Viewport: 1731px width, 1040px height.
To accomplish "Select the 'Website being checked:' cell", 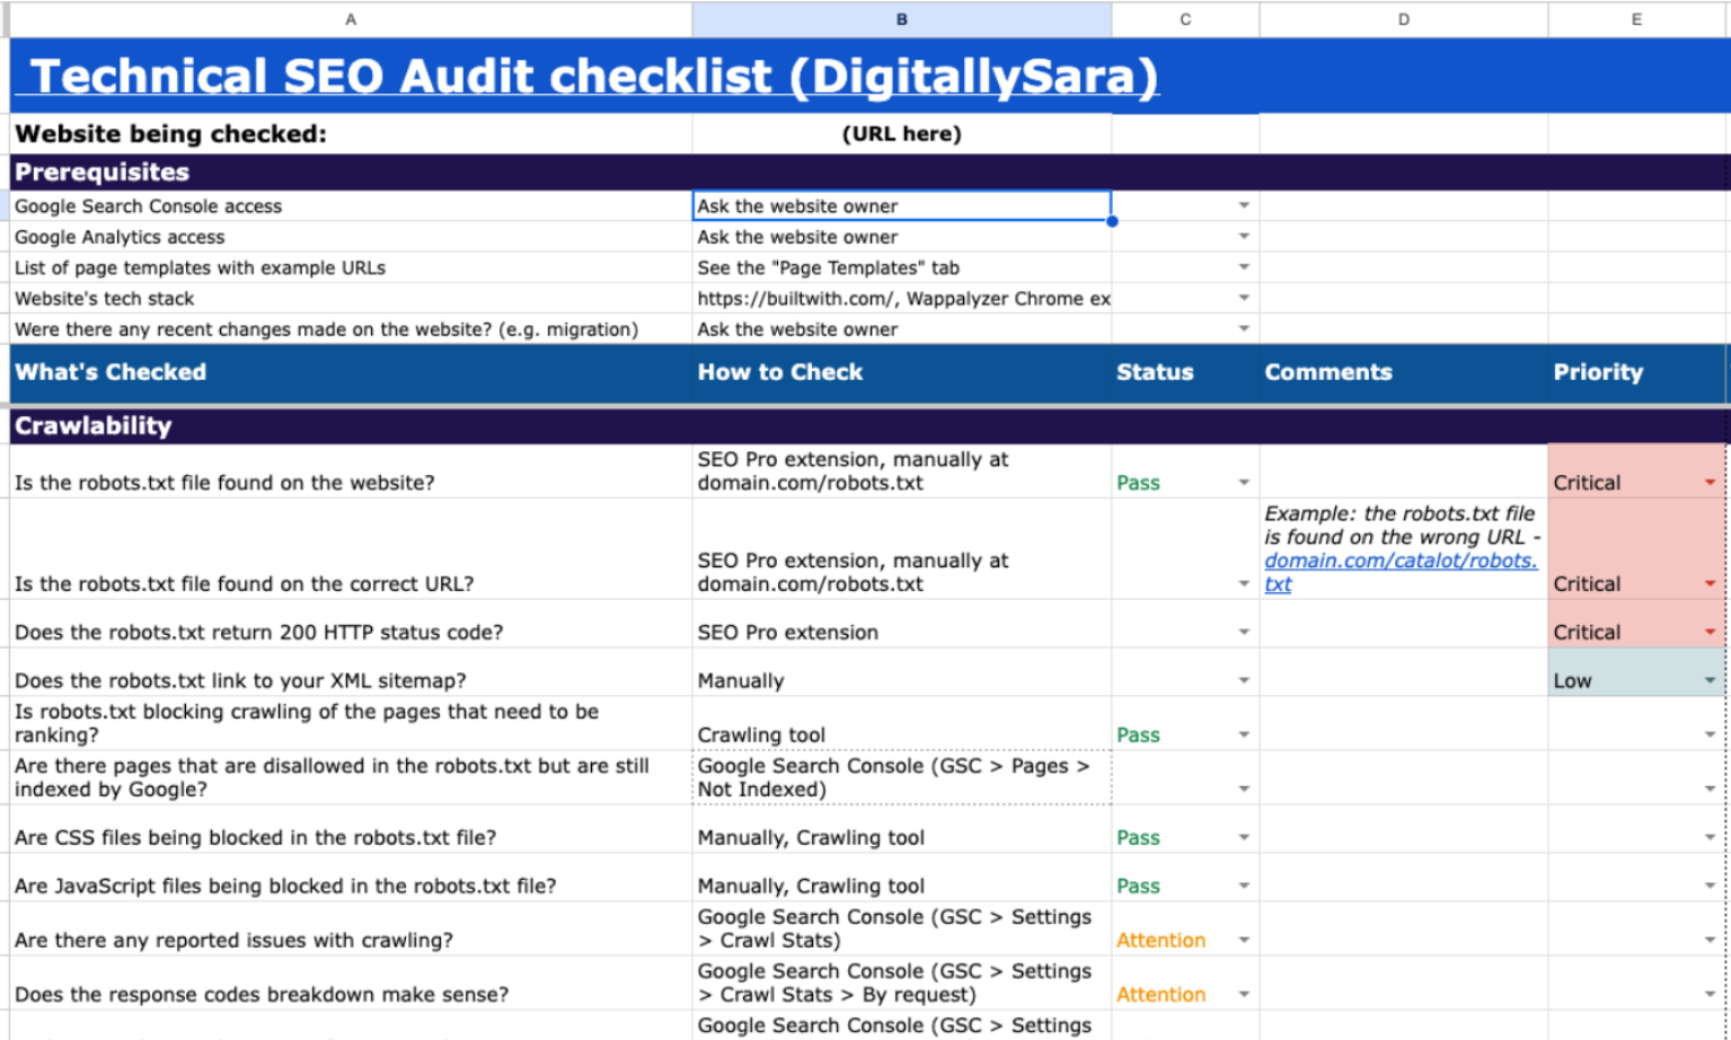I will pyautogui.click(x=351, y=134).
